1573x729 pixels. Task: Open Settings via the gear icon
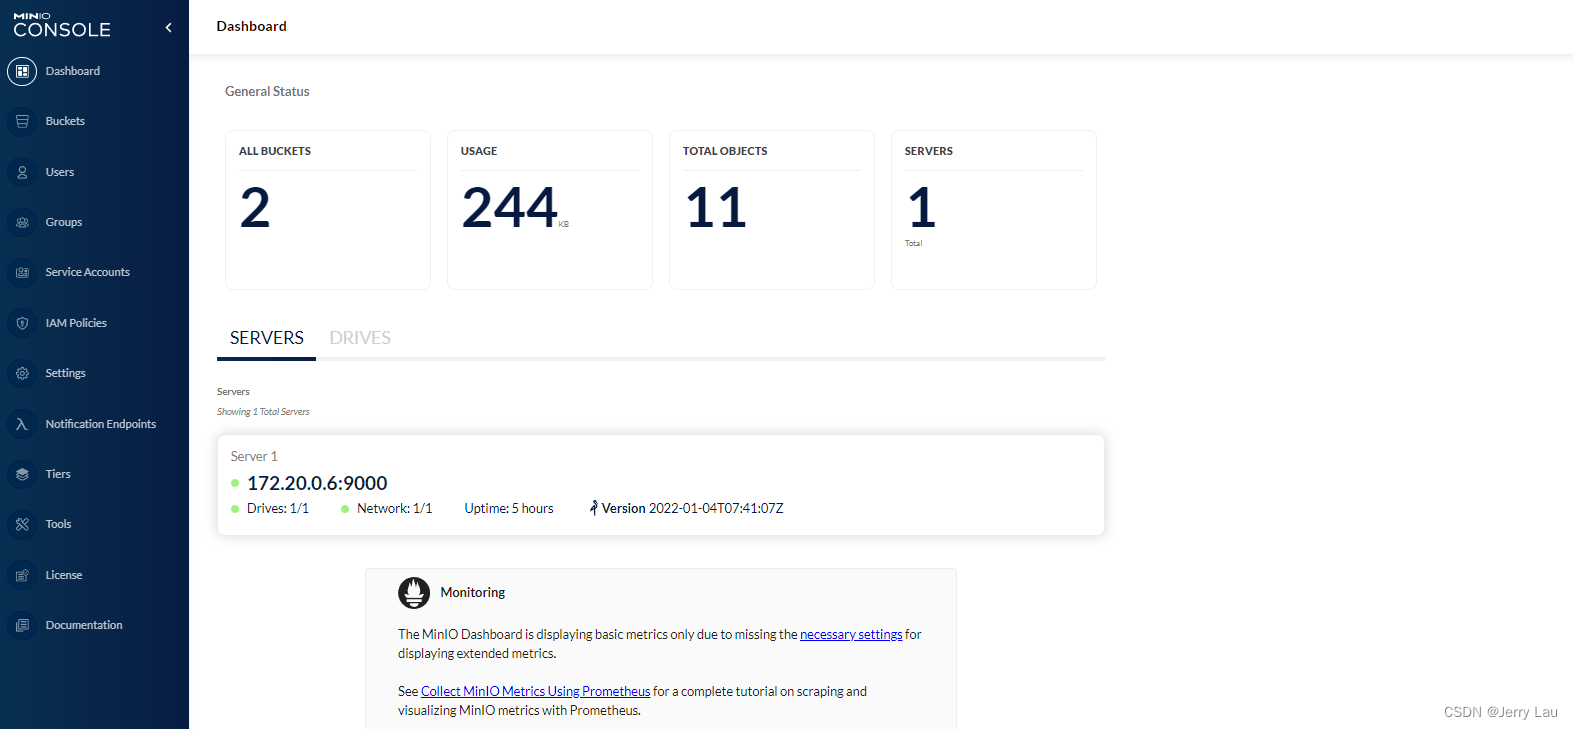click(22, 373)
